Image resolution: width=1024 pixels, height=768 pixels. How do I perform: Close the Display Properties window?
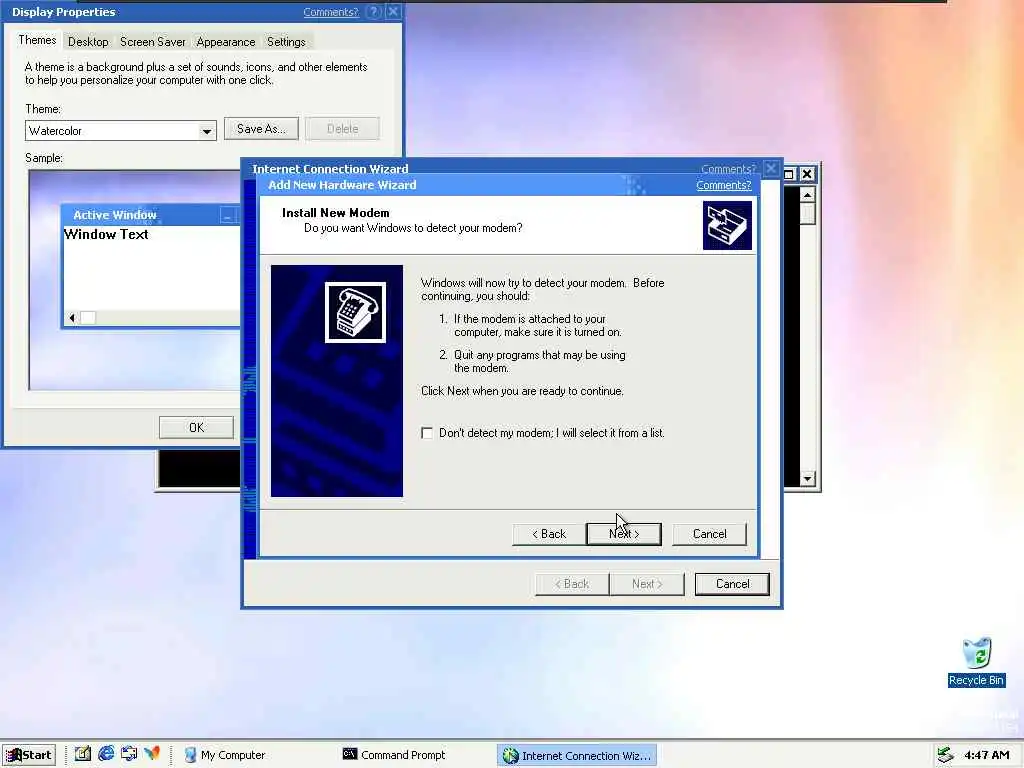(392, 12)
